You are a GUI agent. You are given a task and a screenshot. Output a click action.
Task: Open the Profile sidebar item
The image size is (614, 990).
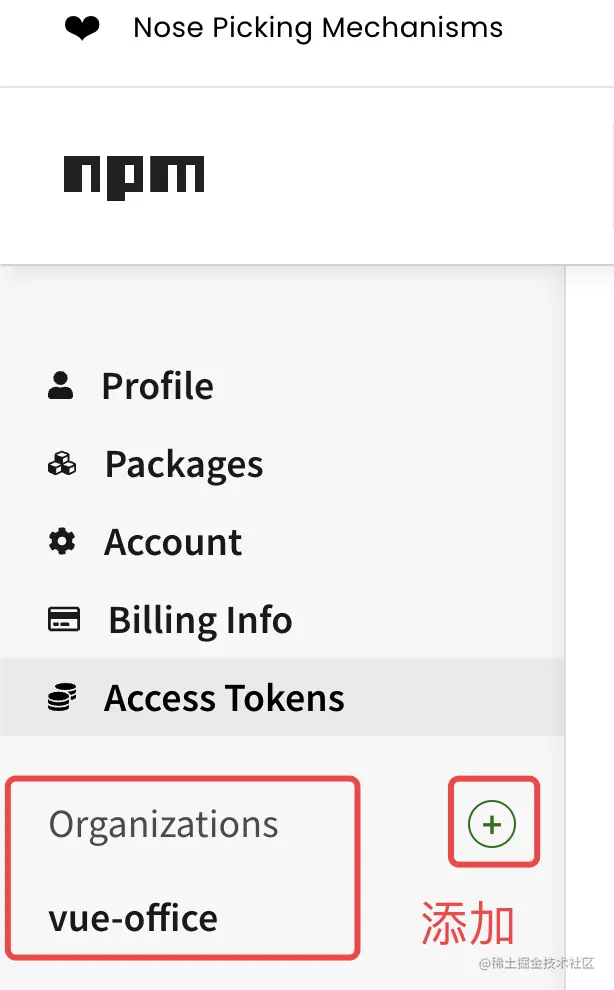157,386
